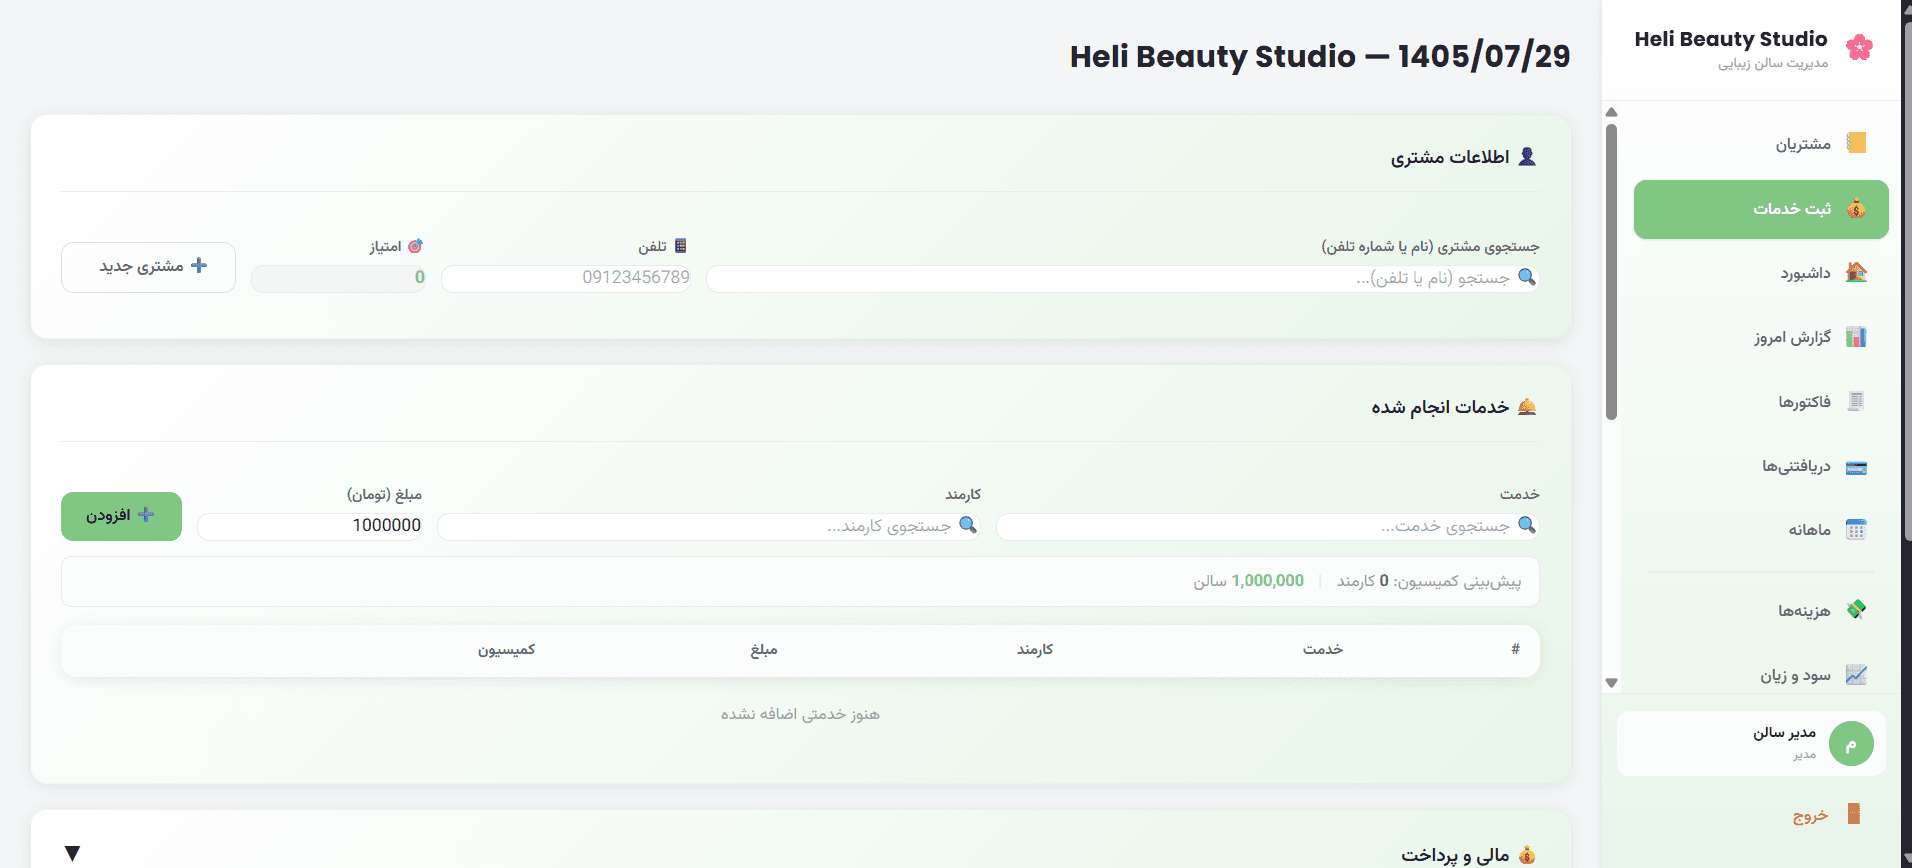1912x868 pixels.
Task: Open دریافتنی‌ها in the sidebar
Action: [1761, 467]
